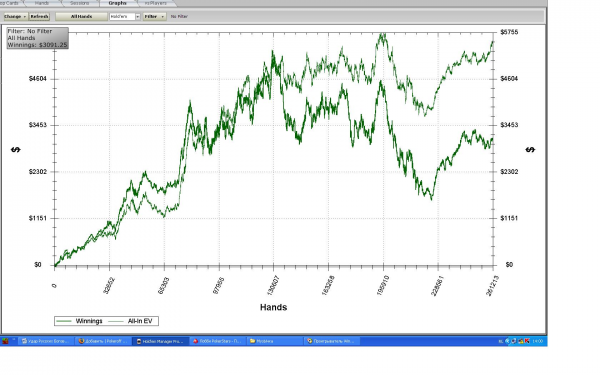
Task: Click the system tray clock
Action: pos(538,341)
